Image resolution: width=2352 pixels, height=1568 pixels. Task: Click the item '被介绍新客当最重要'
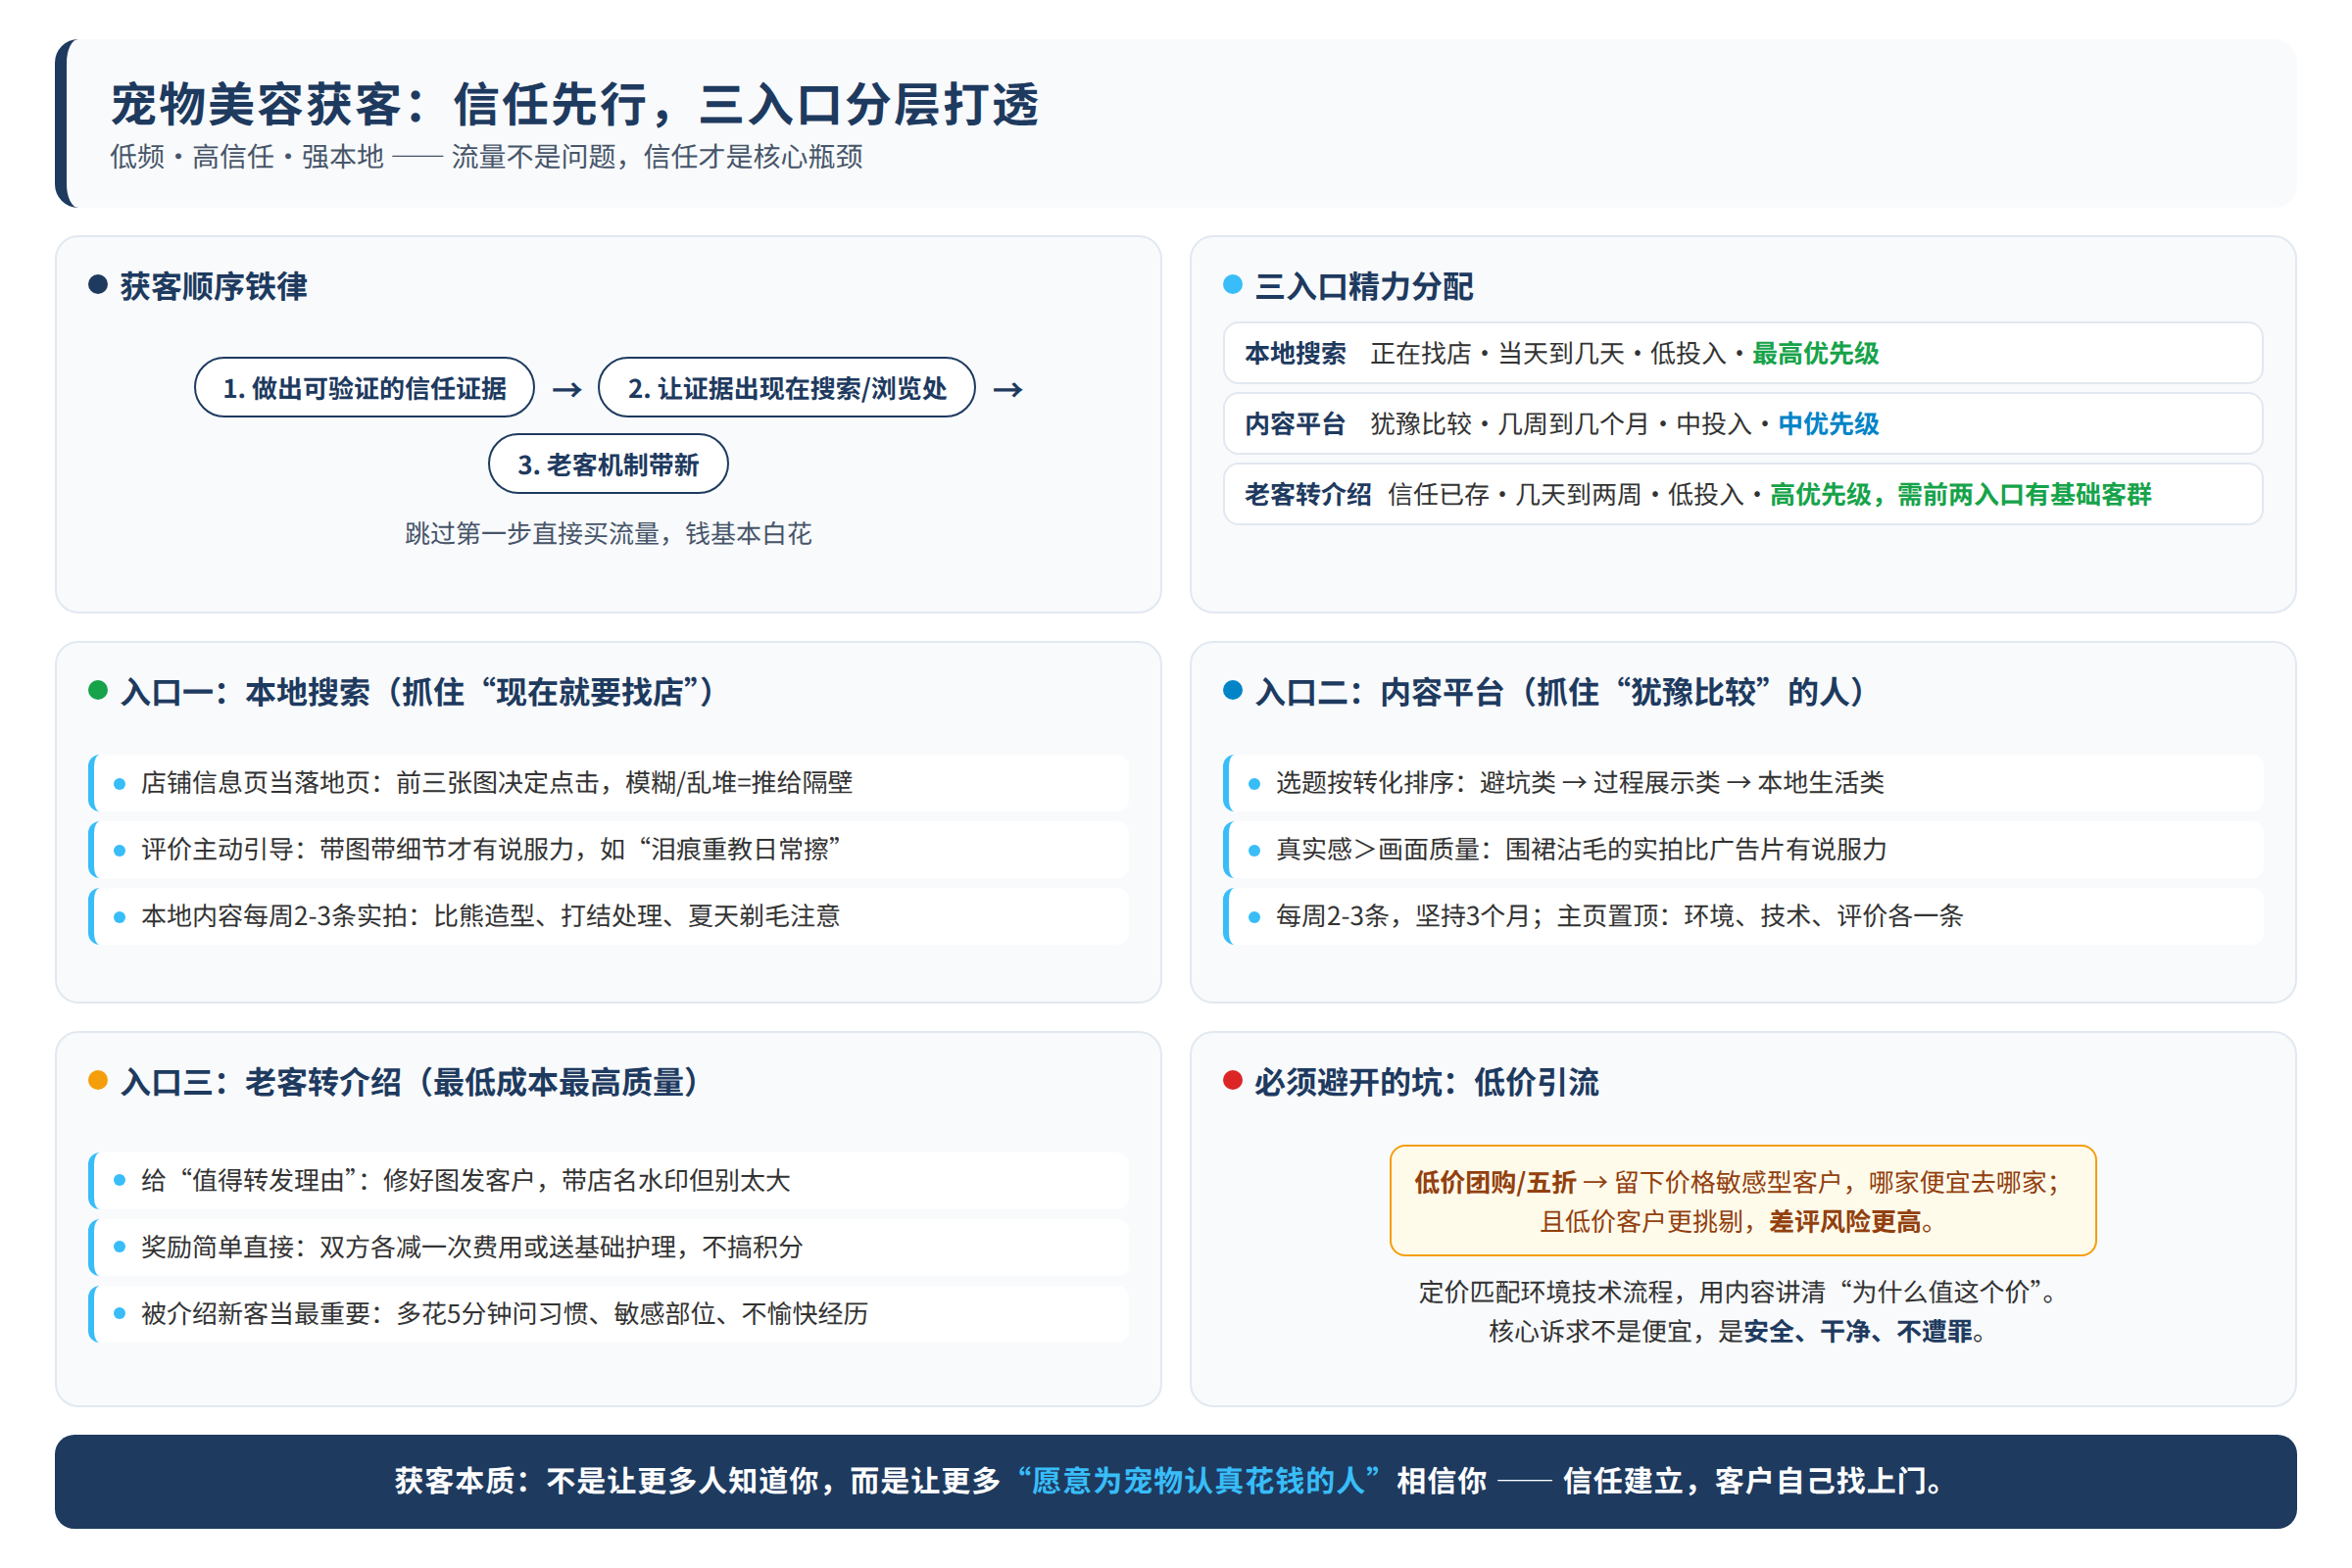pos(608,1314)
